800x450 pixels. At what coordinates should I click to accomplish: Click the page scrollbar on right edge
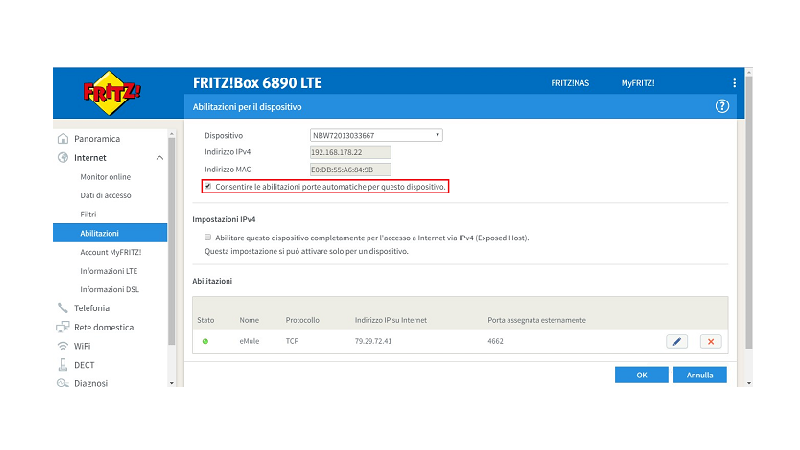748,212
